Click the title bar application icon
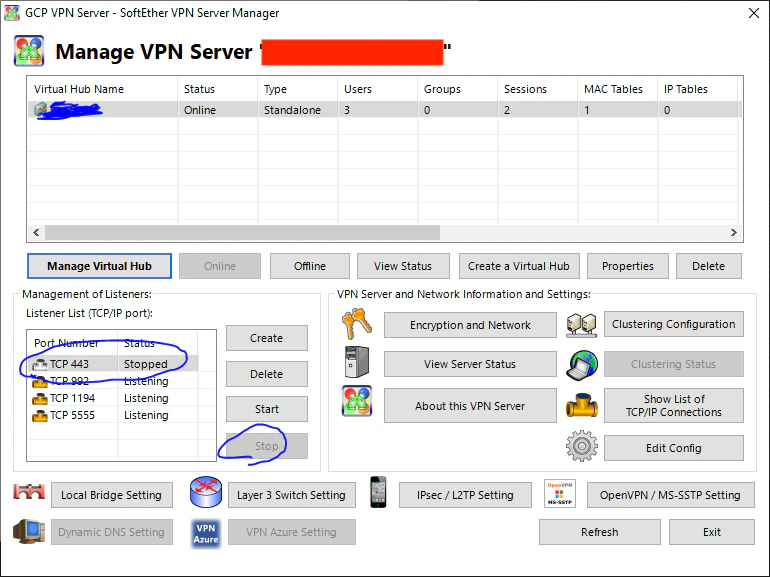 (12, 13)
